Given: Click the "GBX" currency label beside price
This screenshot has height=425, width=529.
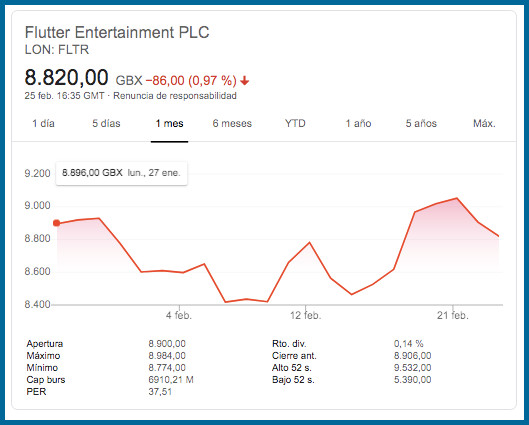Looking at the screenshot, I should click(129, 81).
